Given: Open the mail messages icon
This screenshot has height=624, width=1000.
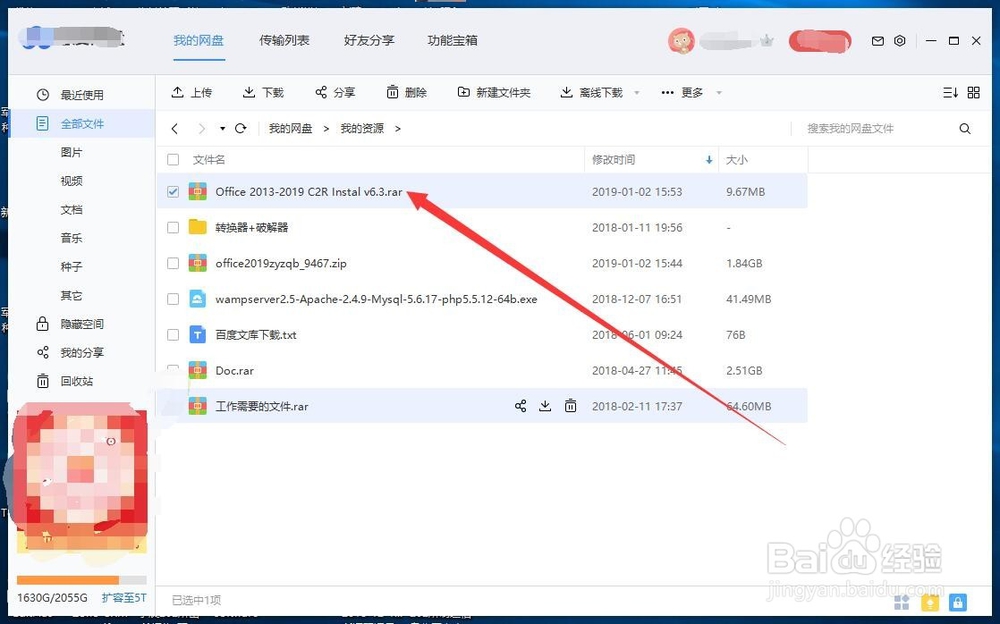Looking at the screenshot, I should pyautogui.click(x=878, y=41).
